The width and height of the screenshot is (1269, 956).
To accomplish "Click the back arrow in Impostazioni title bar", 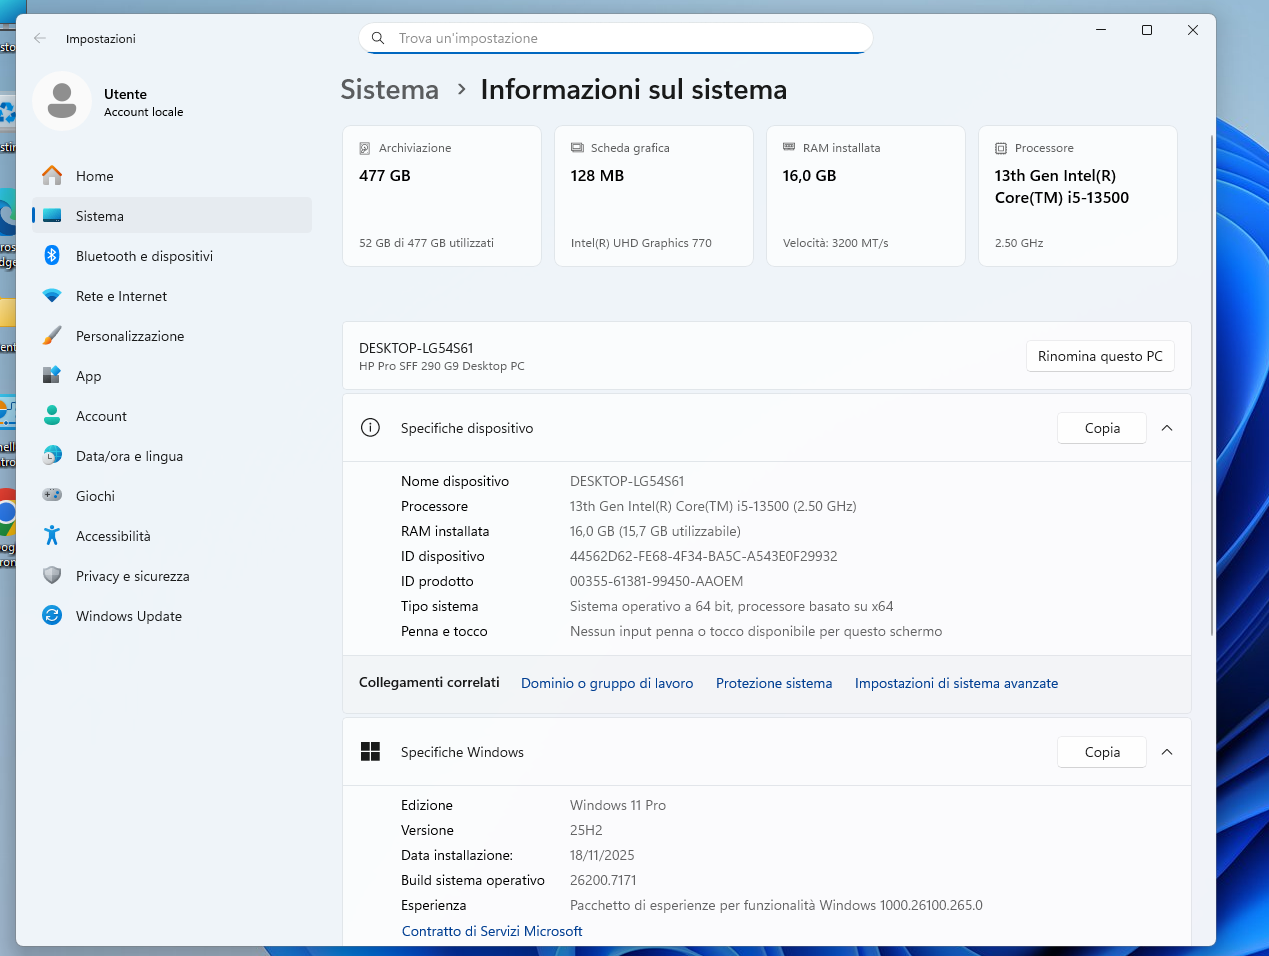I will point(40,38).
